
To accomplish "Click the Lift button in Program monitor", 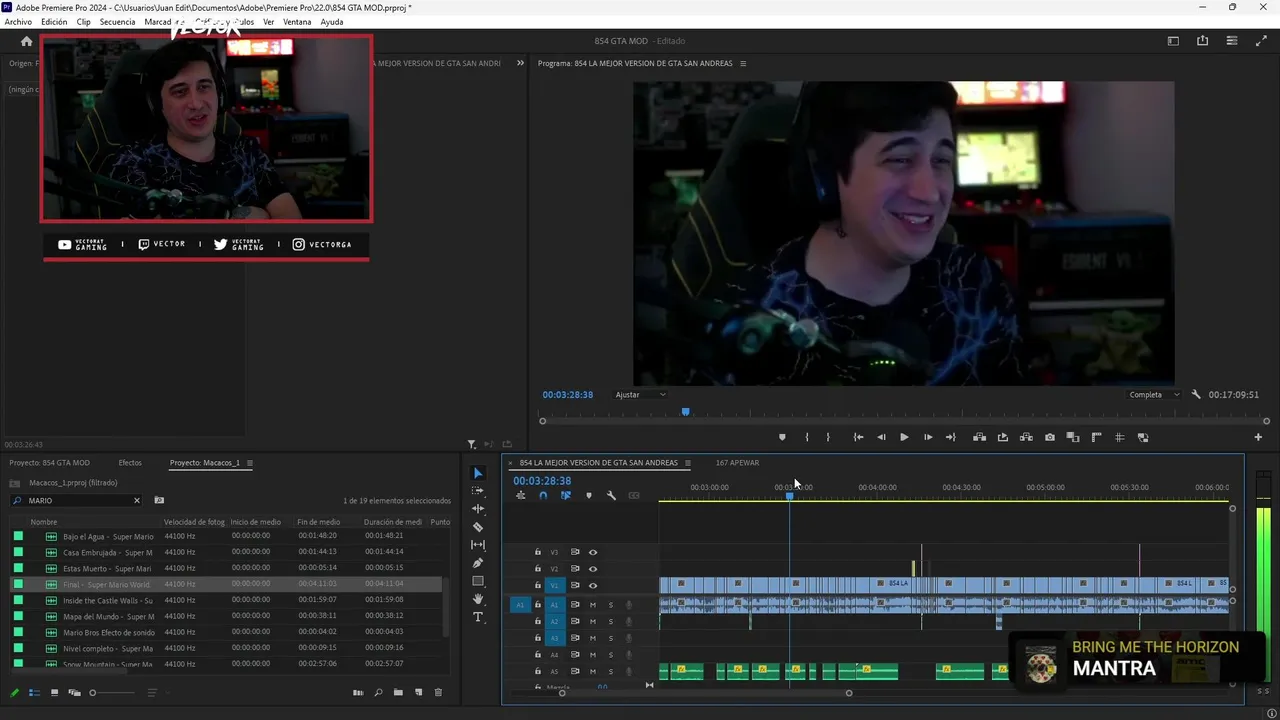I will tap(979, 437).
